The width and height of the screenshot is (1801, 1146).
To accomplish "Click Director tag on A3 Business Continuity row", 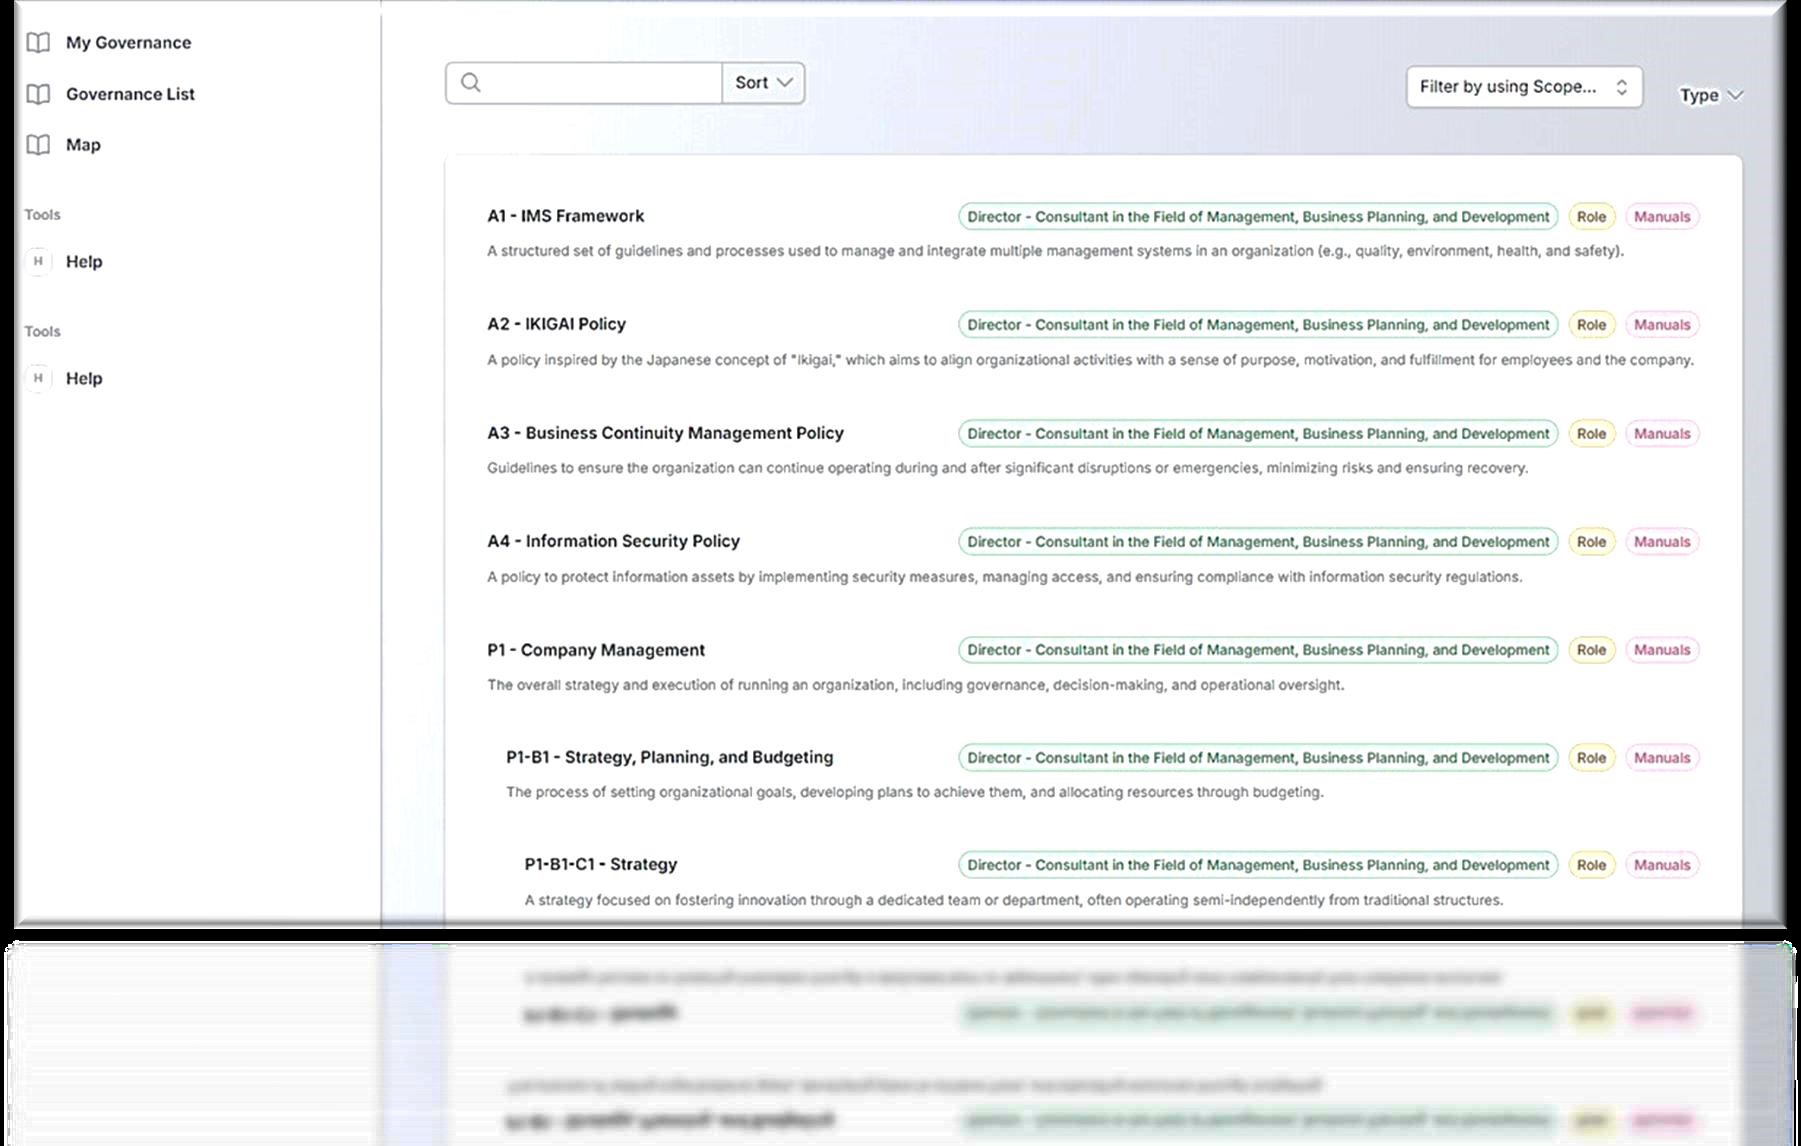I will 1258,434.
